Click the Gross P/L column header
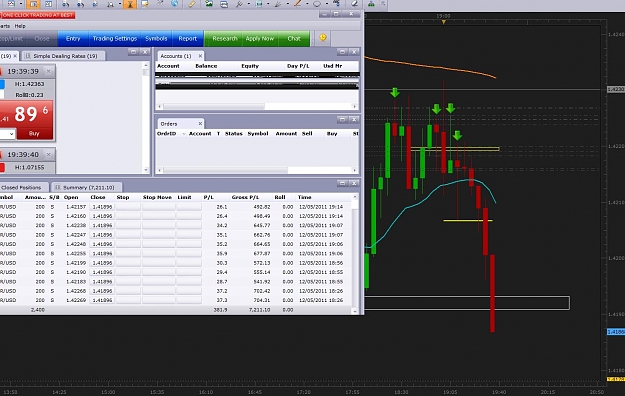625x396 pixels. point(245,197)
